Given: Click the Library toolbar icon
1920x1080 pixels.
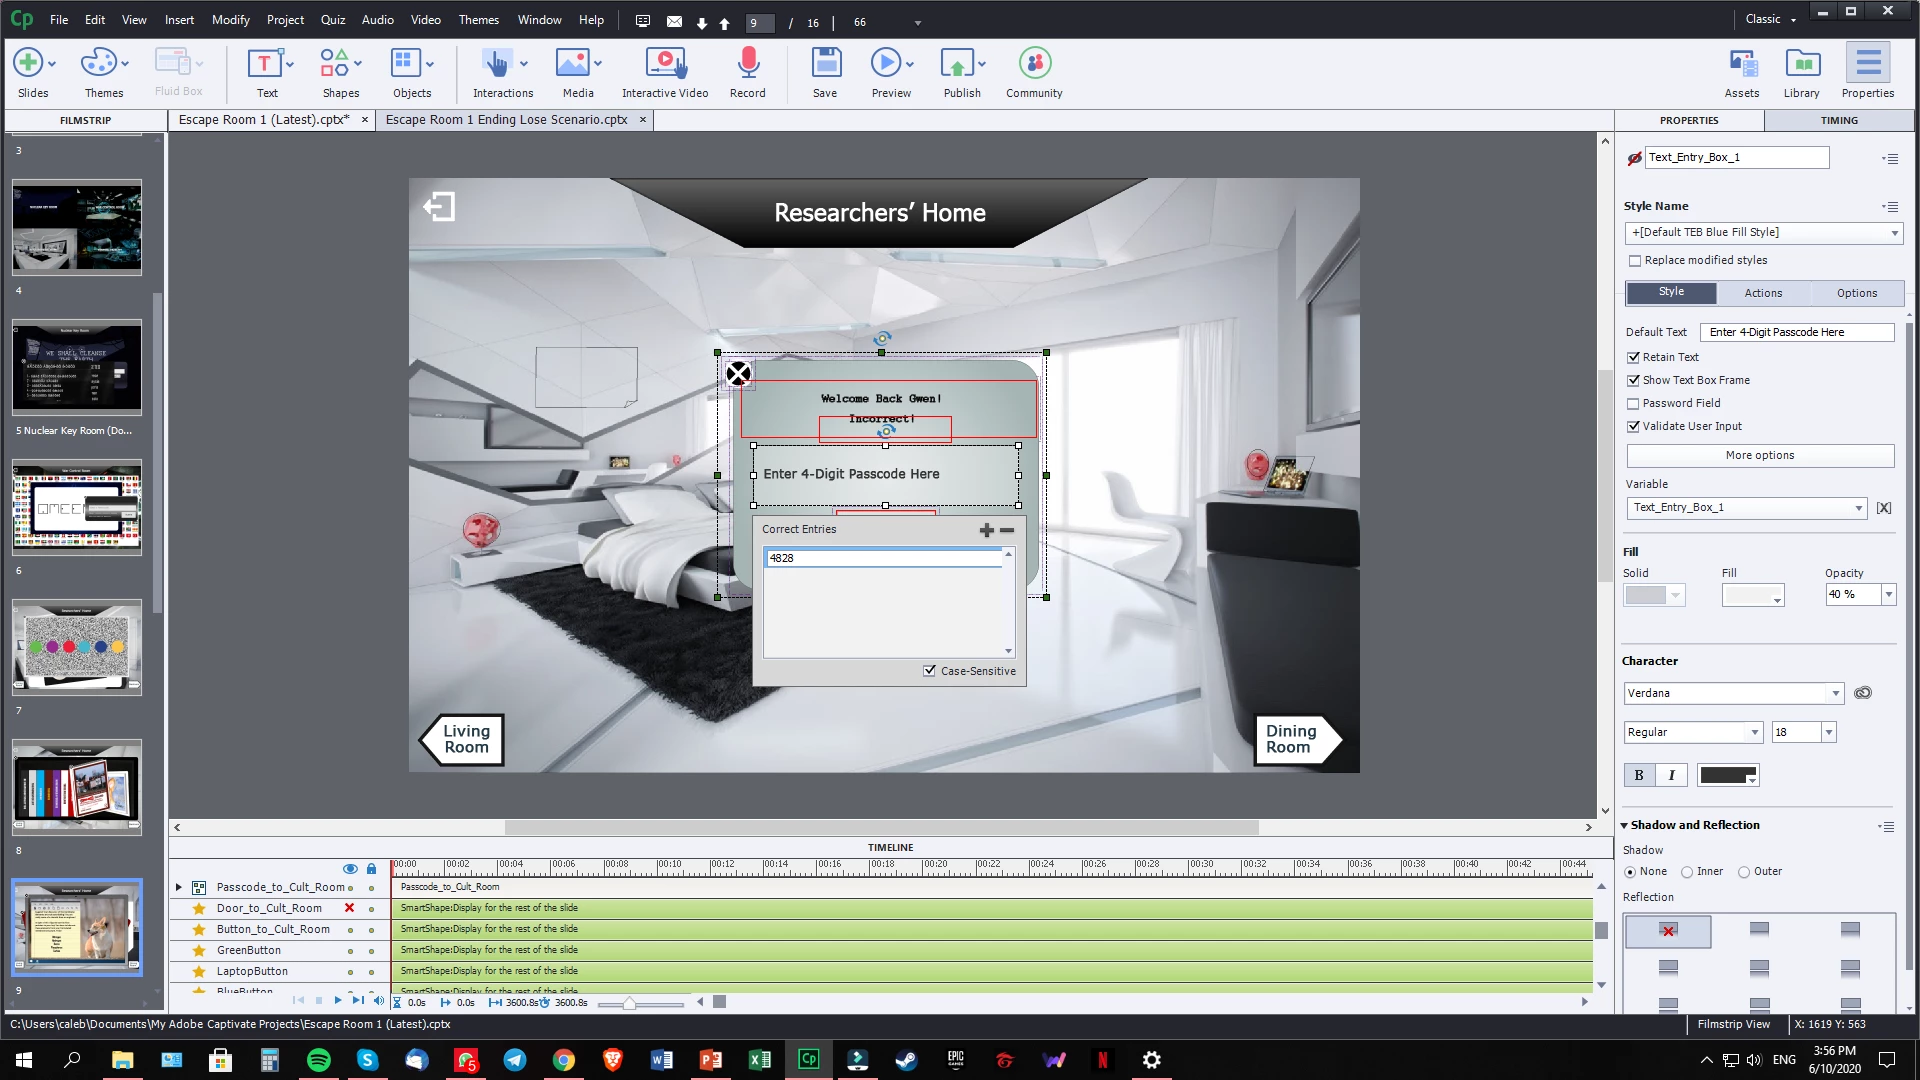Looking at the screenshot, I should point(1801,64).
